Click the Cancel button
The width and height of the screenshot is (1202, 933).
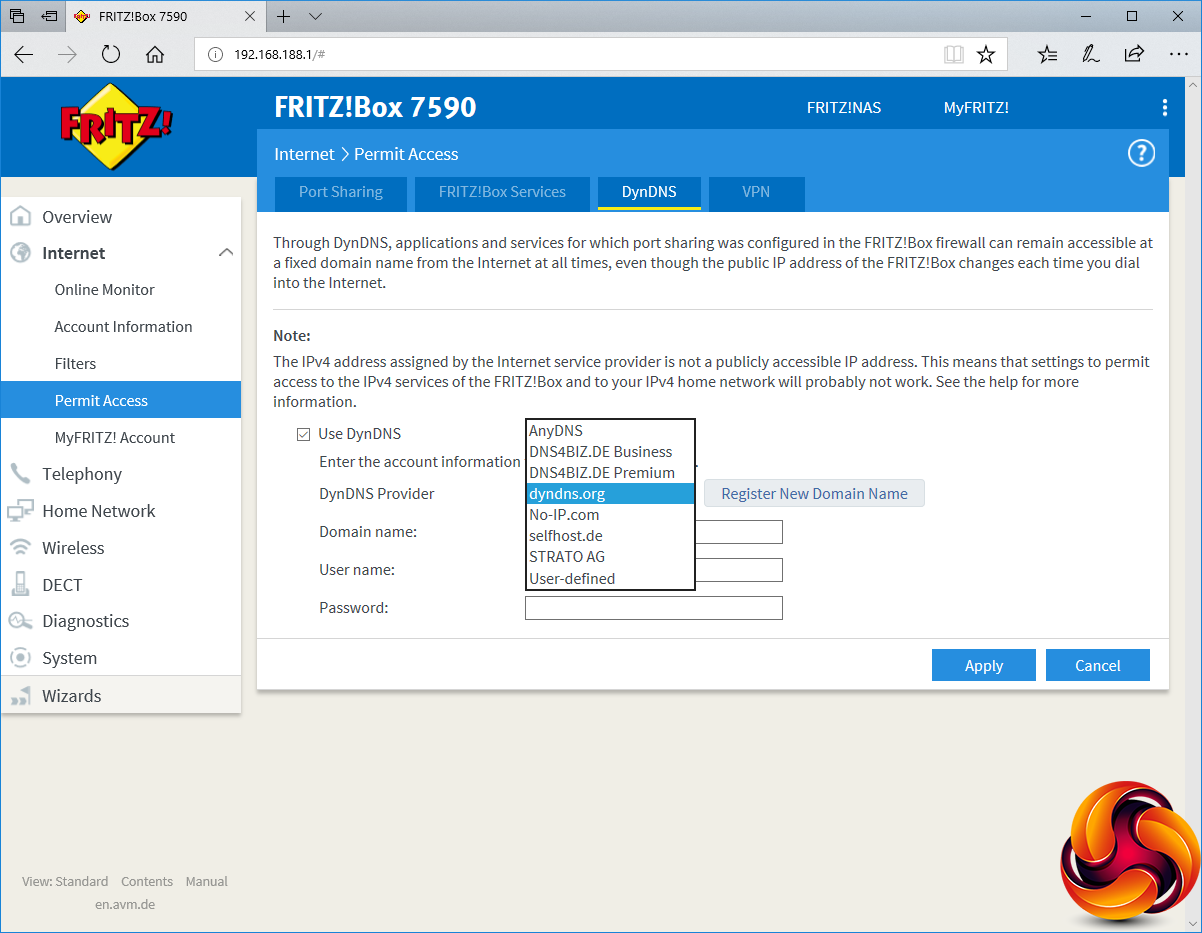pyautogui.click(x=1098, y=666)
